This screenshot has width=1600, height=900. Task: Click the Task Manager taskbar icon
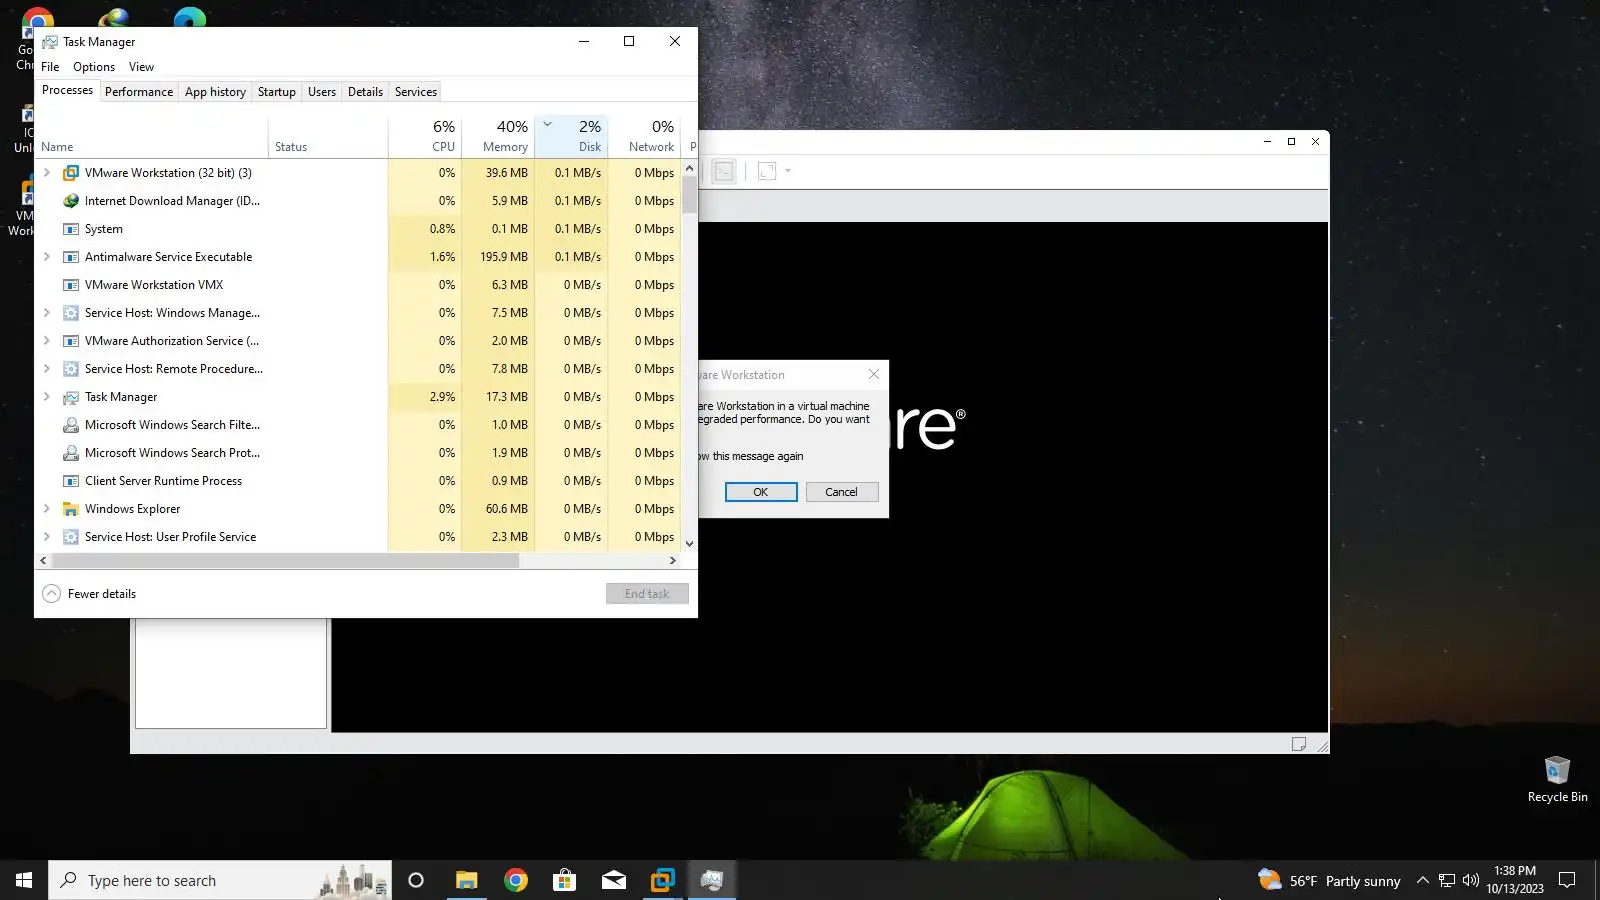(x=711, y=880)
